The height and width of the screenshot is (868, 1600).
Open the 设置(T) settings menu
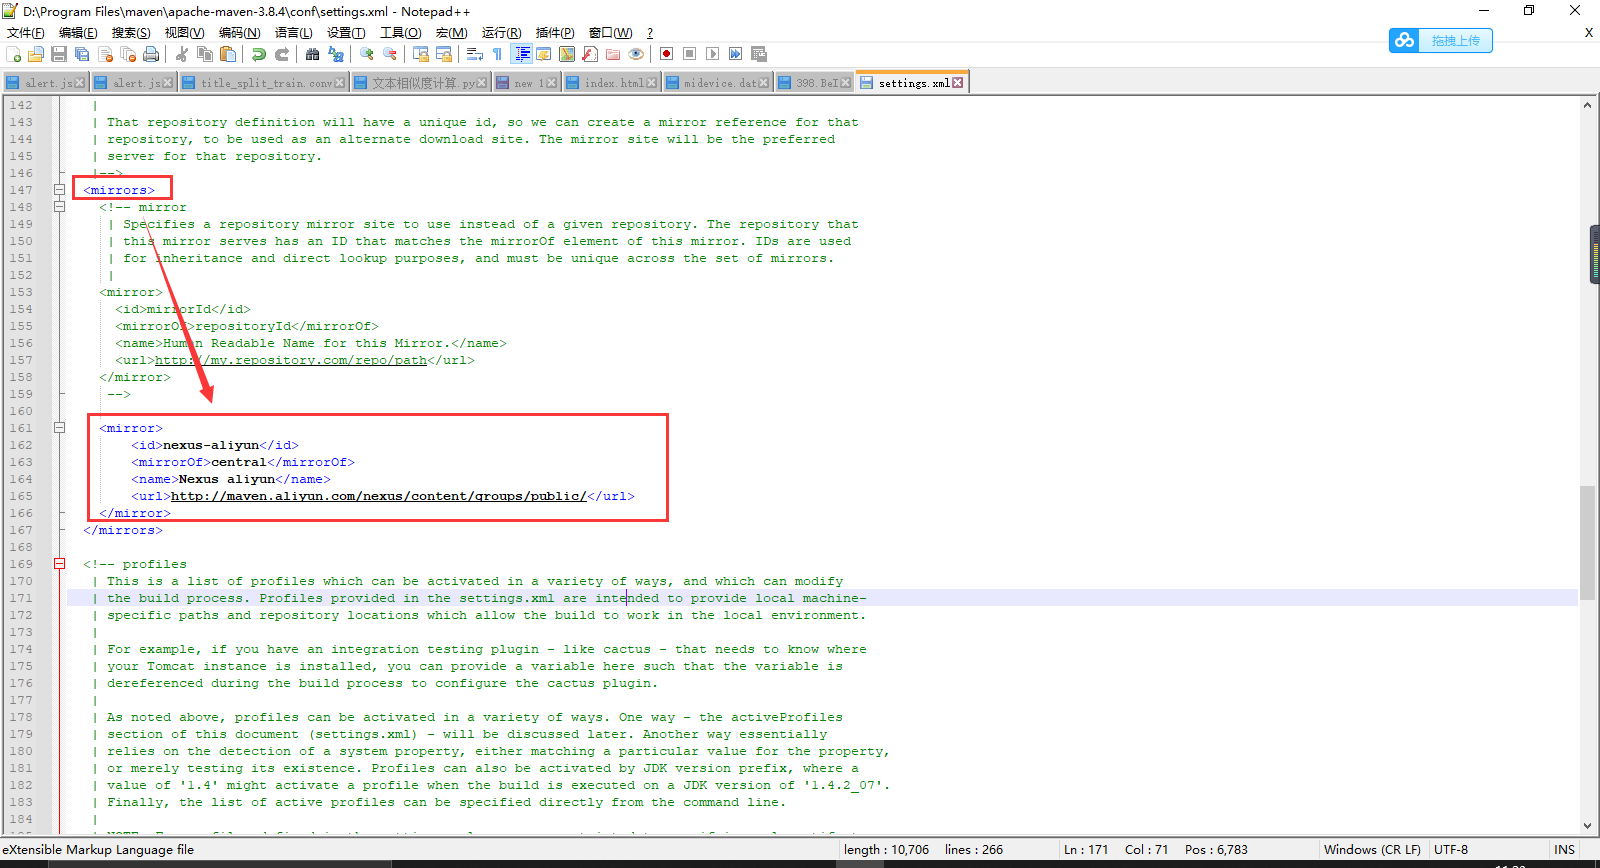(346, 33)
